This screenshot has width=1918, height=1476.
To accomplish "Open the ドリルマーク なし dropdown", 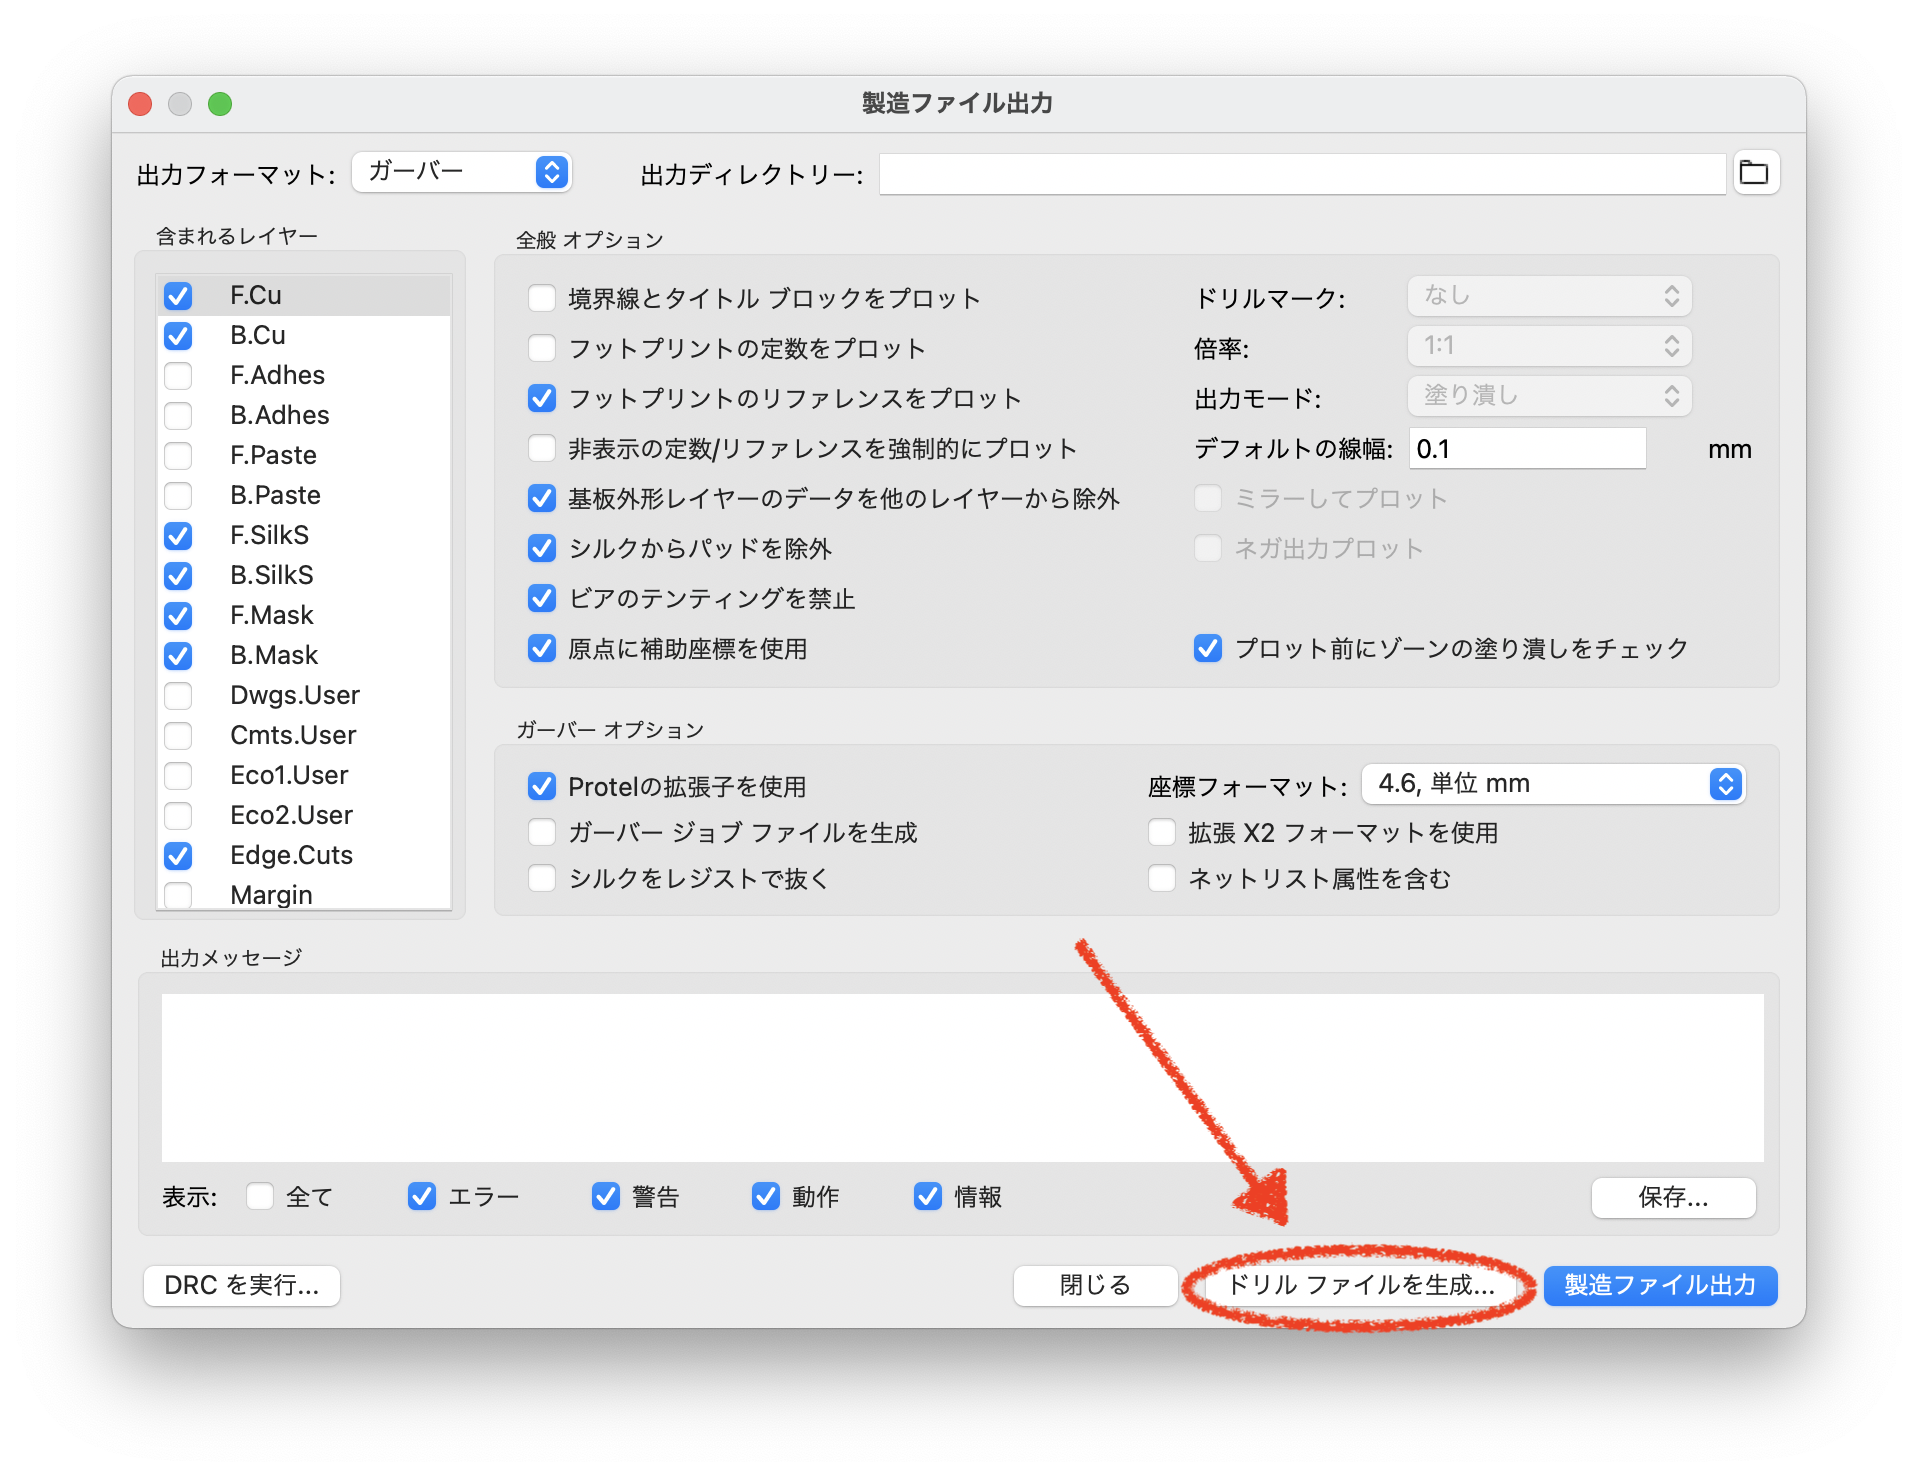I will pos(1549,296).
